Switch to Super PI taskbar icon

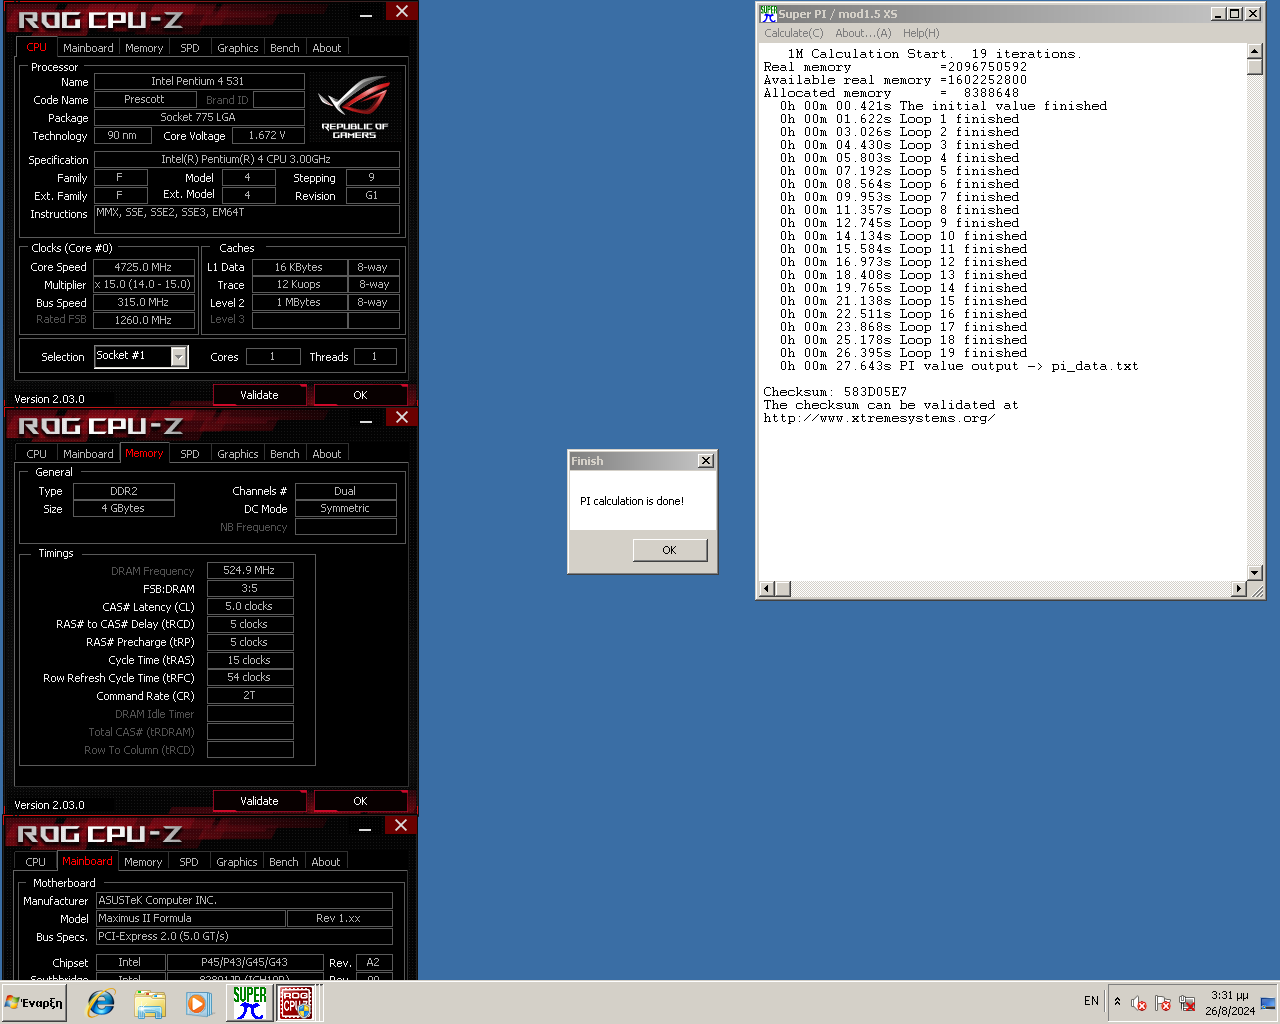[249, 1003]
